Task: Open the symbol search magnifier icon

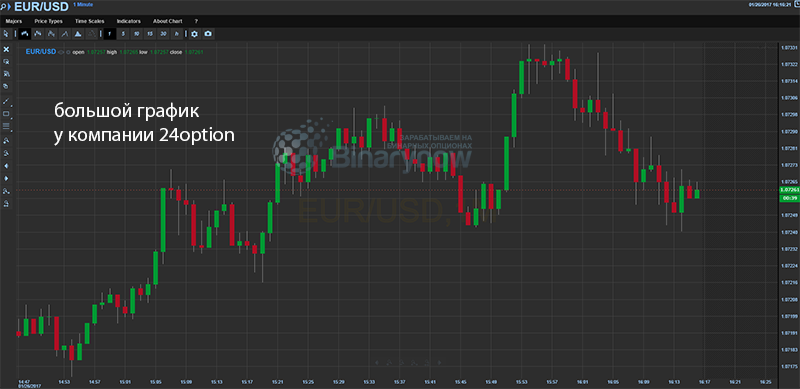Action: 4,8
